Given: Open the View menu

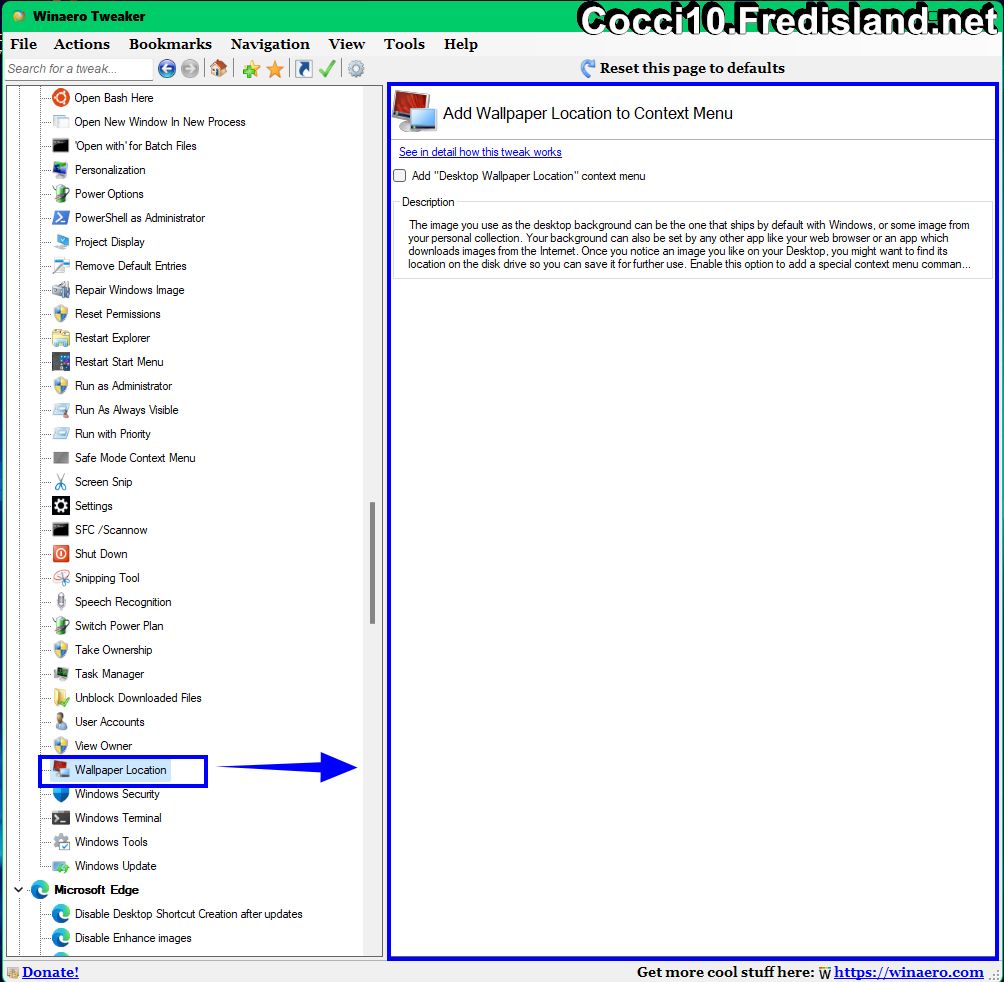Looking at the screenshot, I should (x=347, y=44).
